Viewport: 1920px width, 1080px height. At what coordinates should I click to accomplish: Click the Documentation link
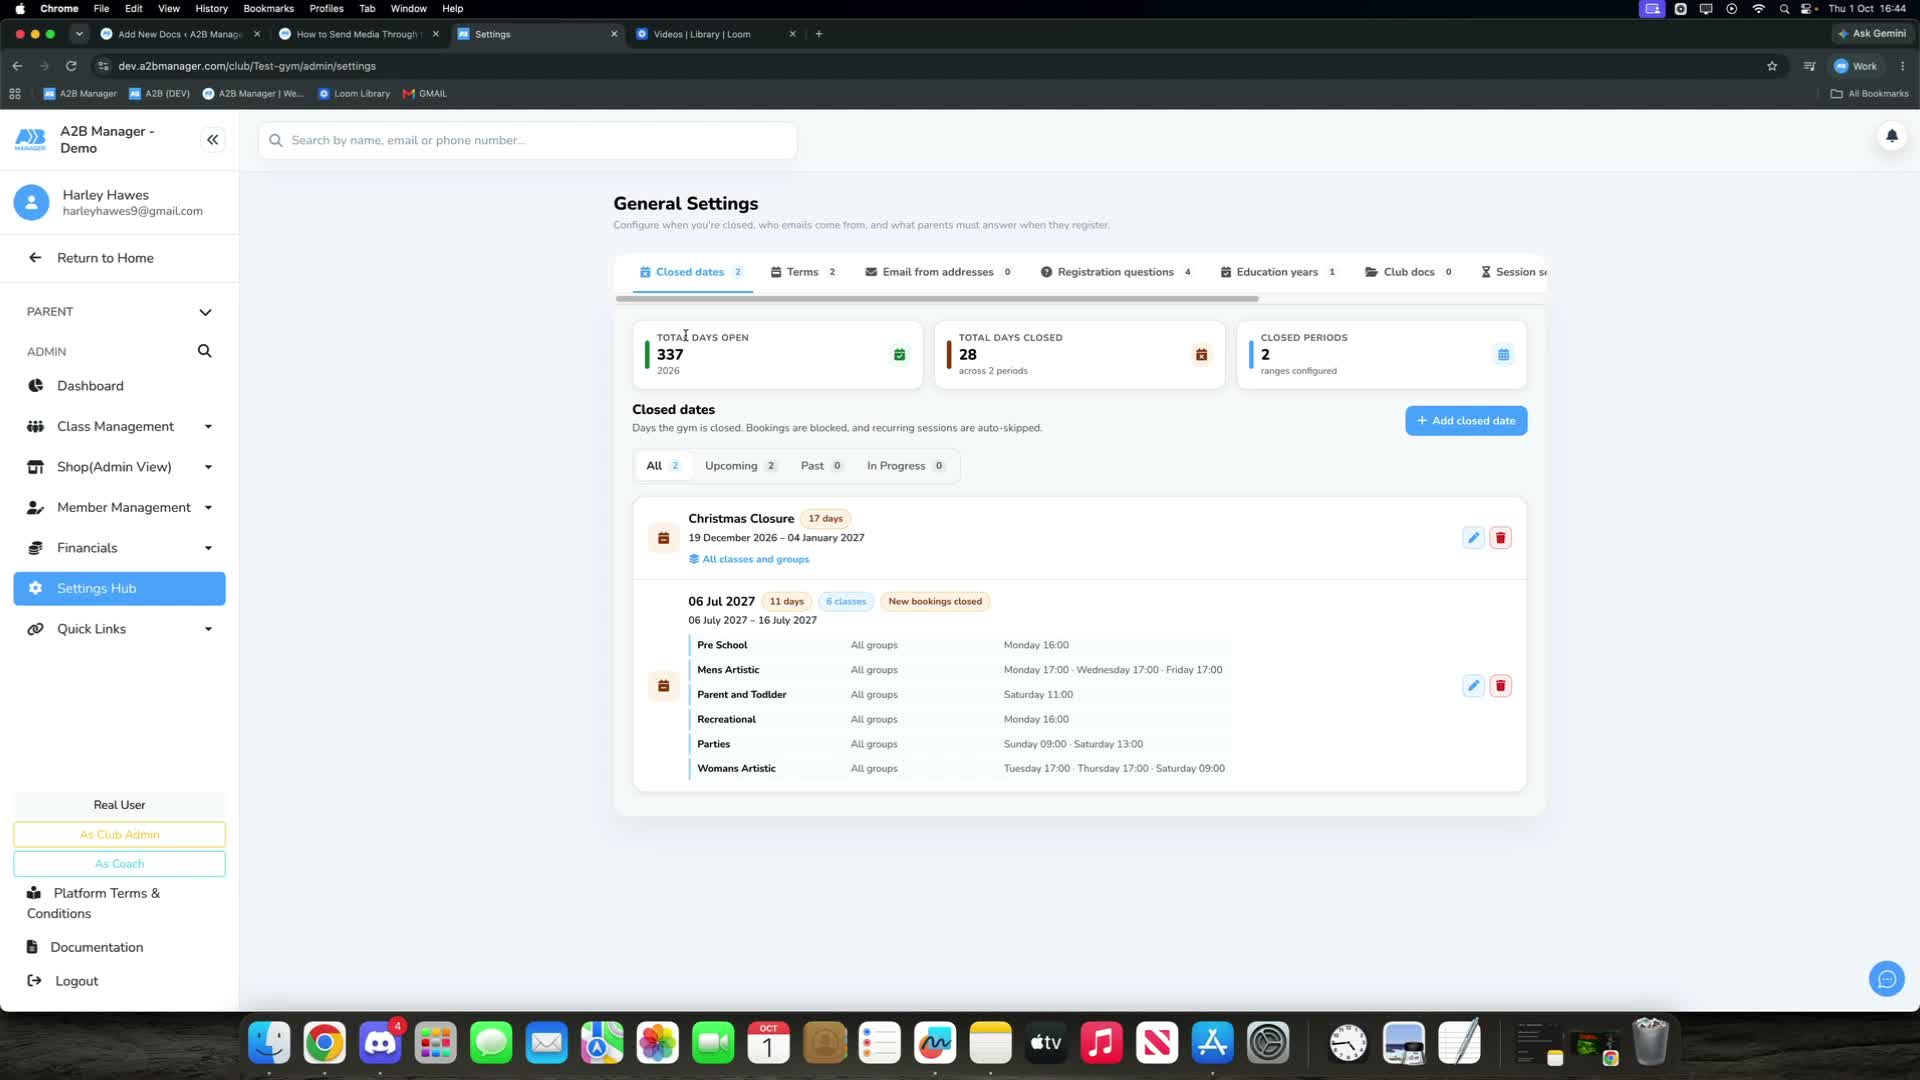(x=96, y=948)
